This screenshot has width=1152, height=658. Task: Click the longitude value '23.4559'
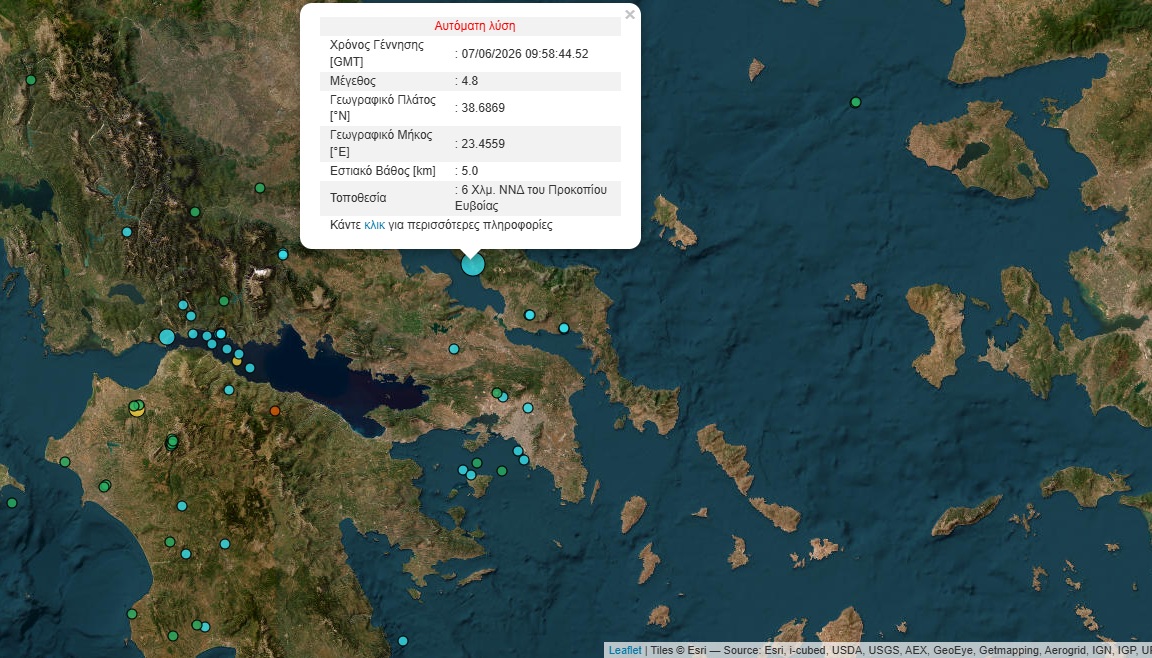pyautogui.click(x=483, y=144)
